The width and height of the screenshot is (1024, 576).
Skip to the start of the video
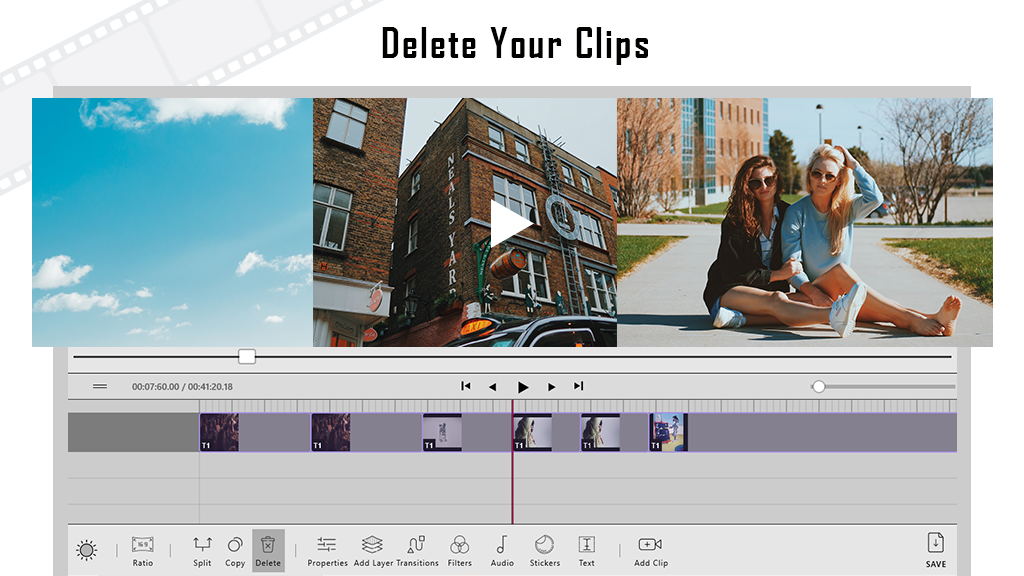coord(465,386)
